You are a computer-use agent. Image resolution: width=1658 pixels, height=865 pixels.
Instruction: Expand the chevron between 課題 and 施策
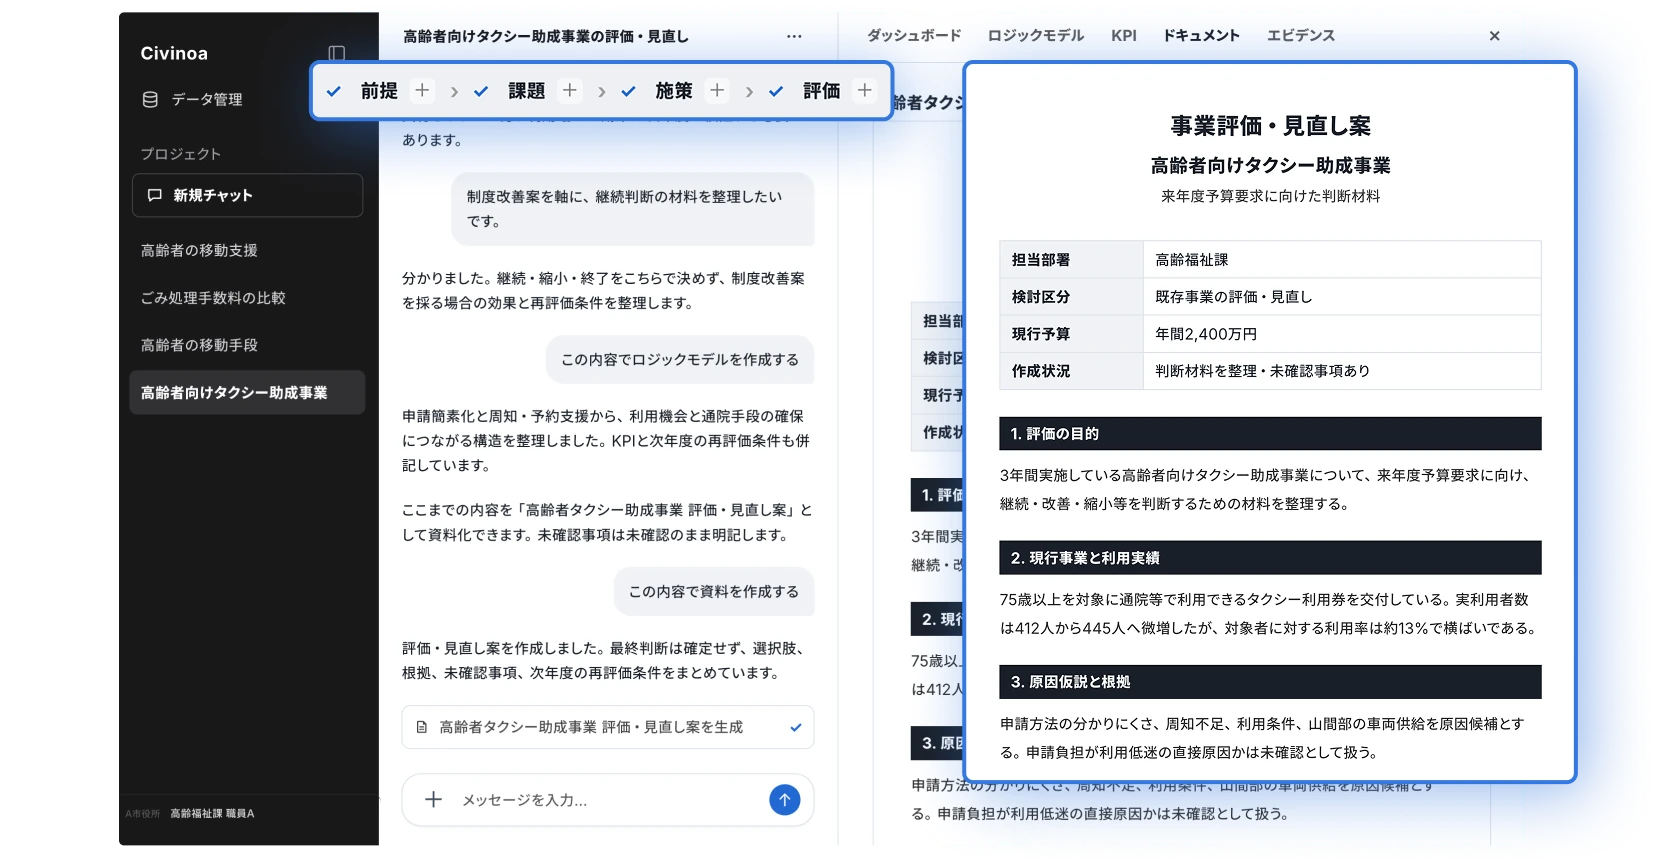601,91
